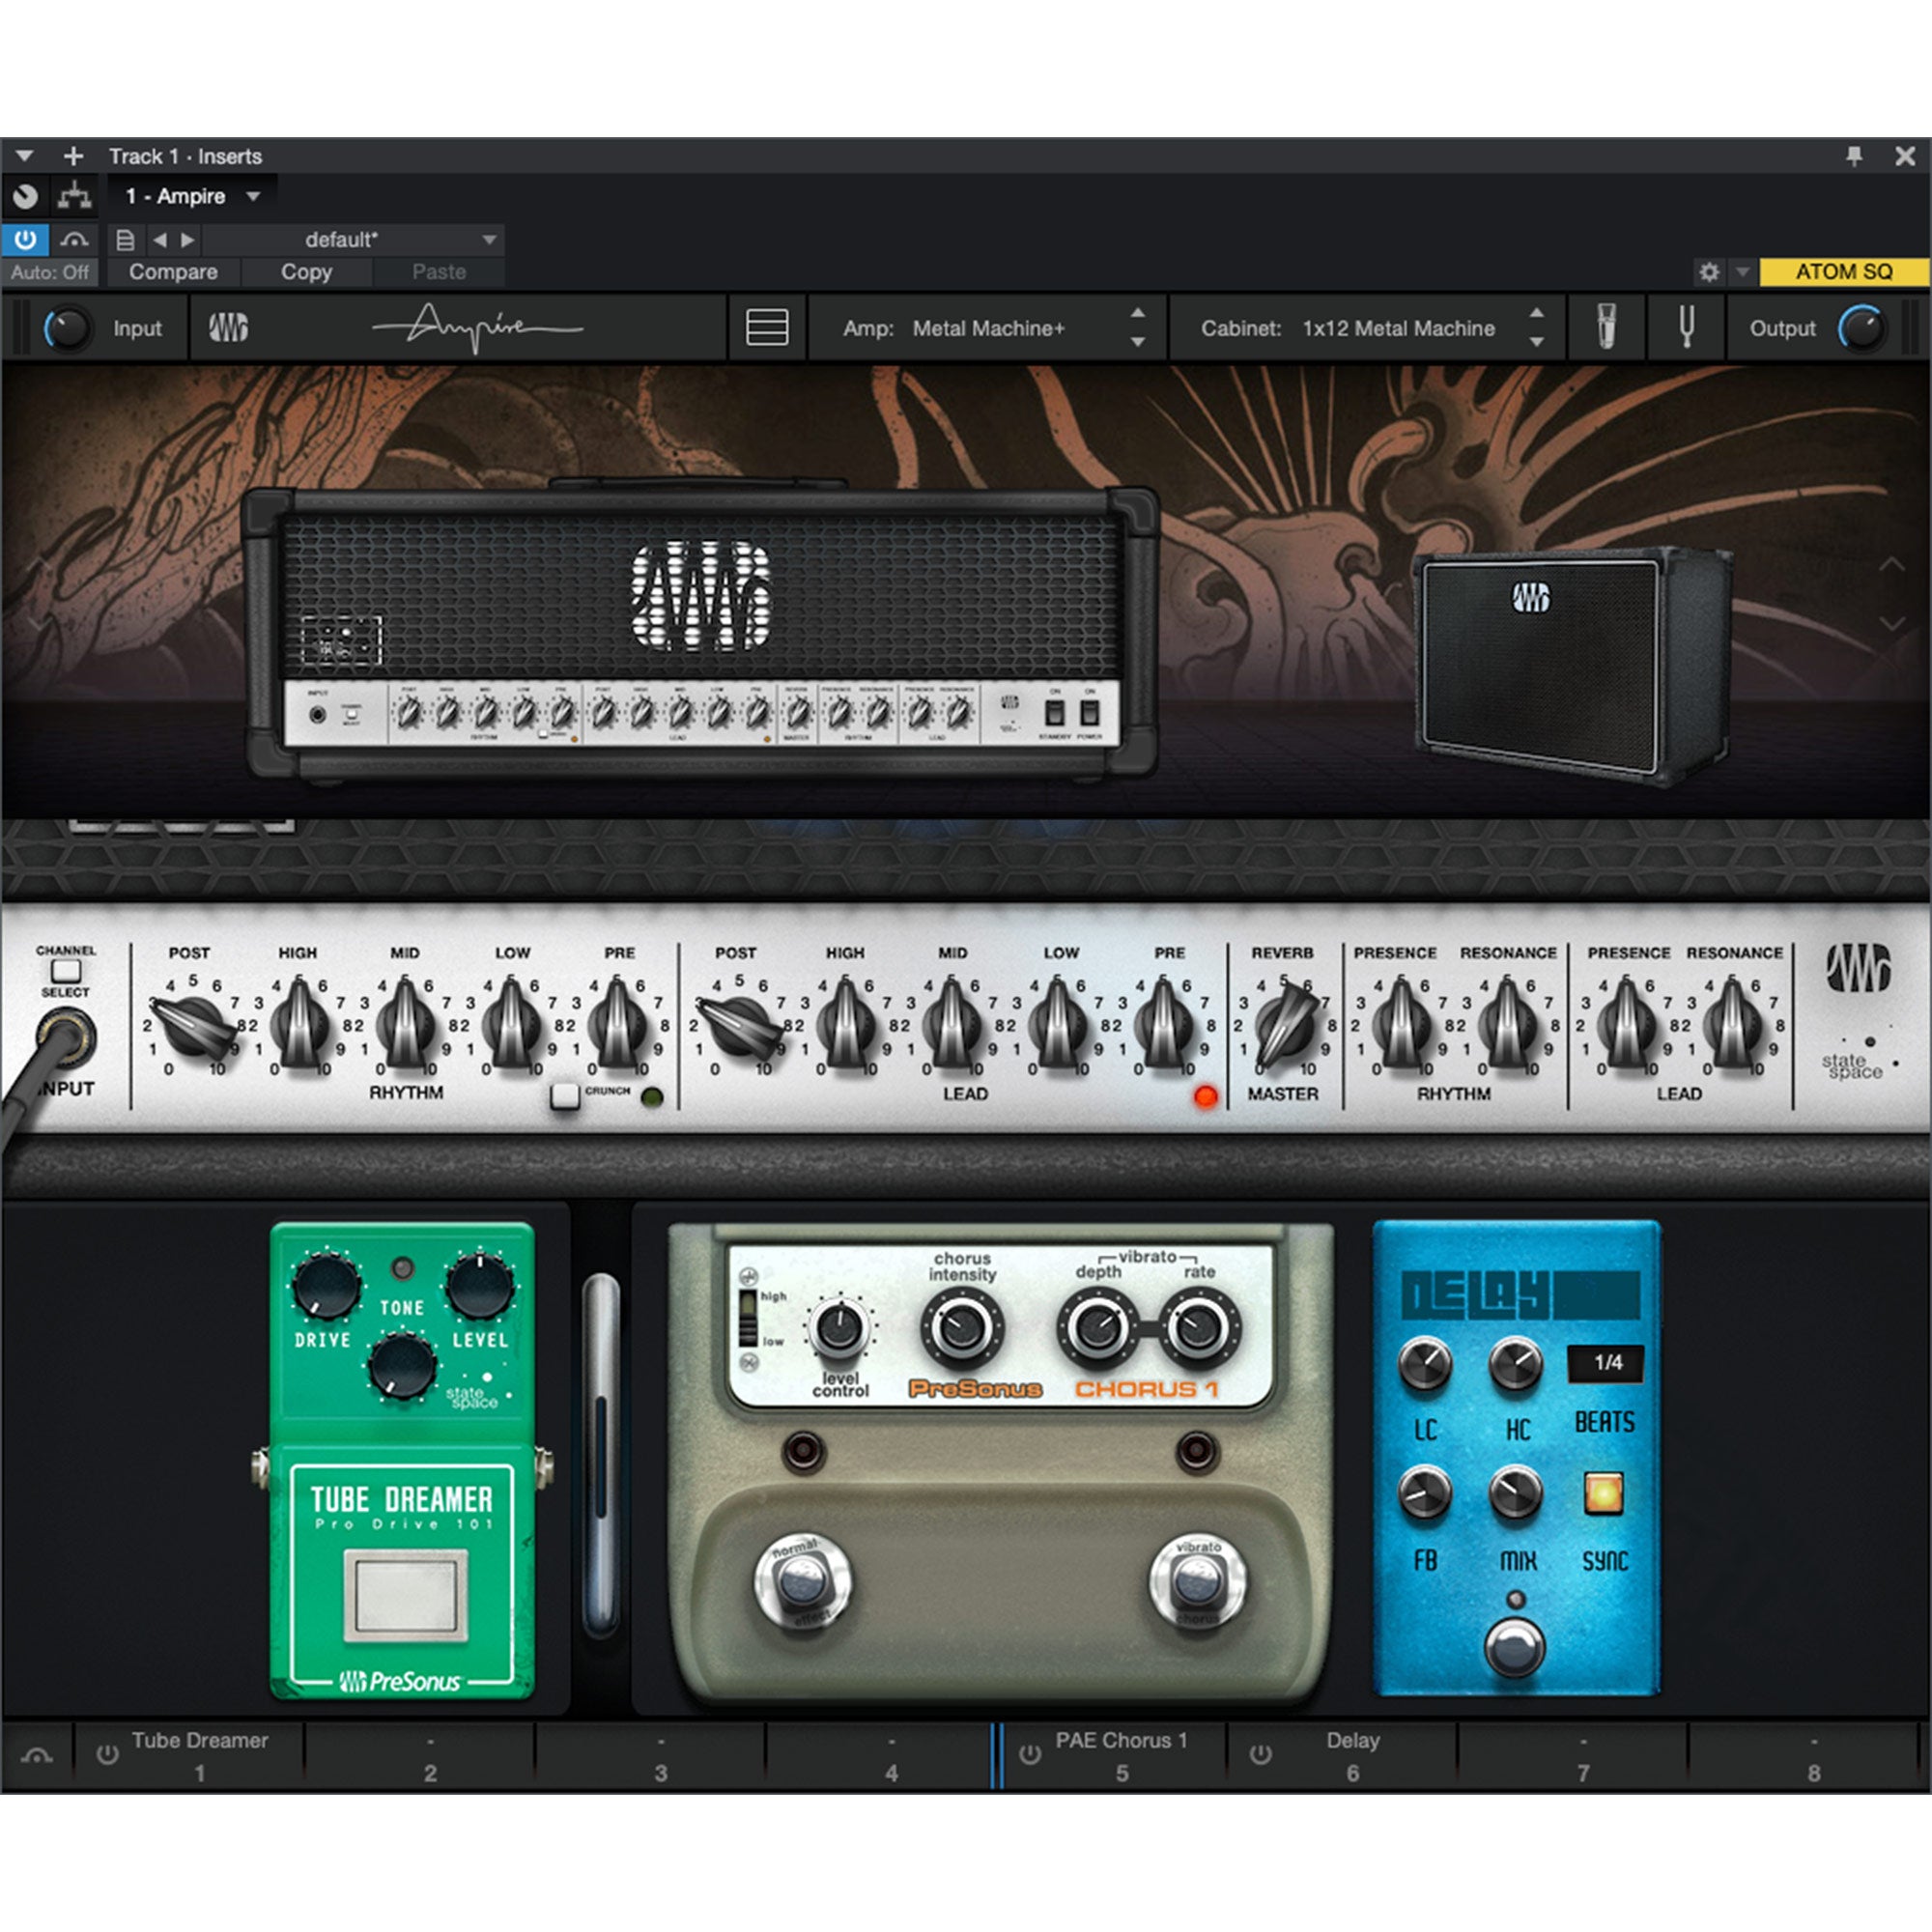1932x1932 pixels.
Task: Open the 1 - Ampire insert selector
Action: (190, 195)
